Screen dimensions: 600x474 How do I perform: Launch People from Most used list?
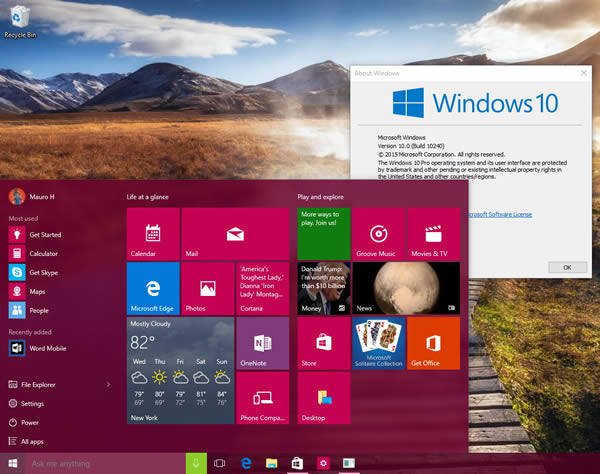29,310
